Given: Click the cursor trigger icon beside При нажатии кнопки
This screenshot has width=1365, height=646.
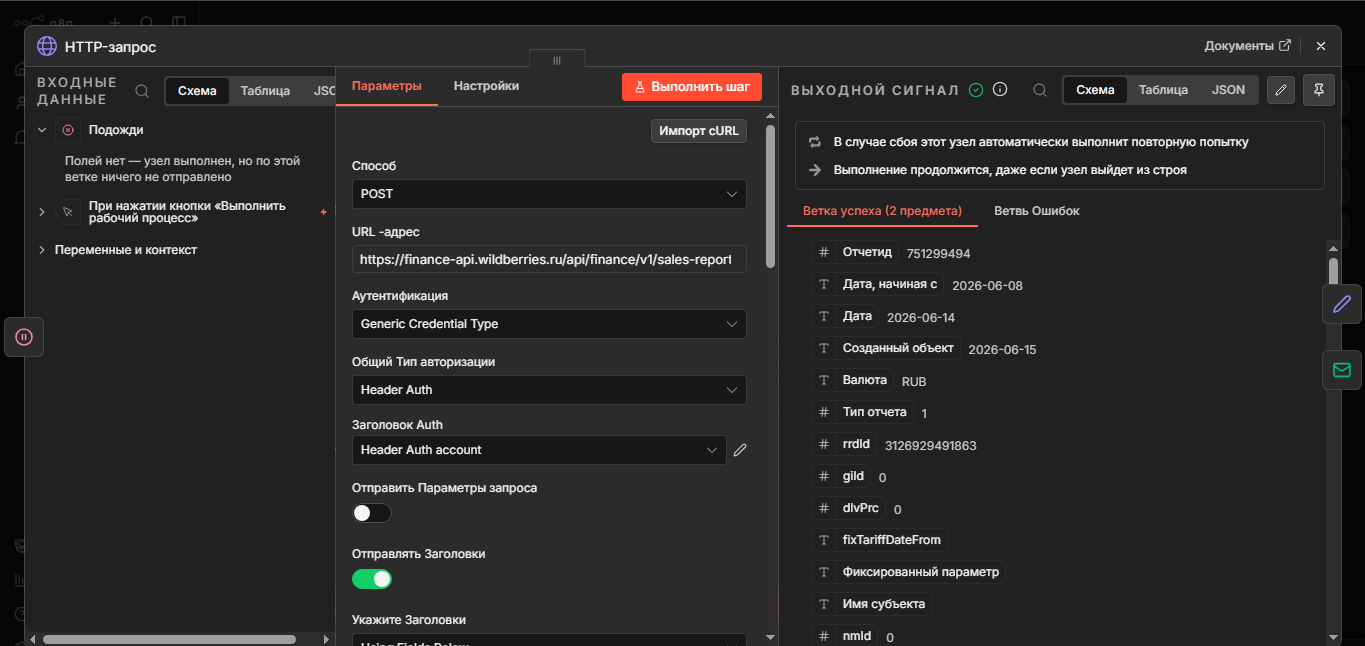Looking at the screenshot, I should 68,212.
